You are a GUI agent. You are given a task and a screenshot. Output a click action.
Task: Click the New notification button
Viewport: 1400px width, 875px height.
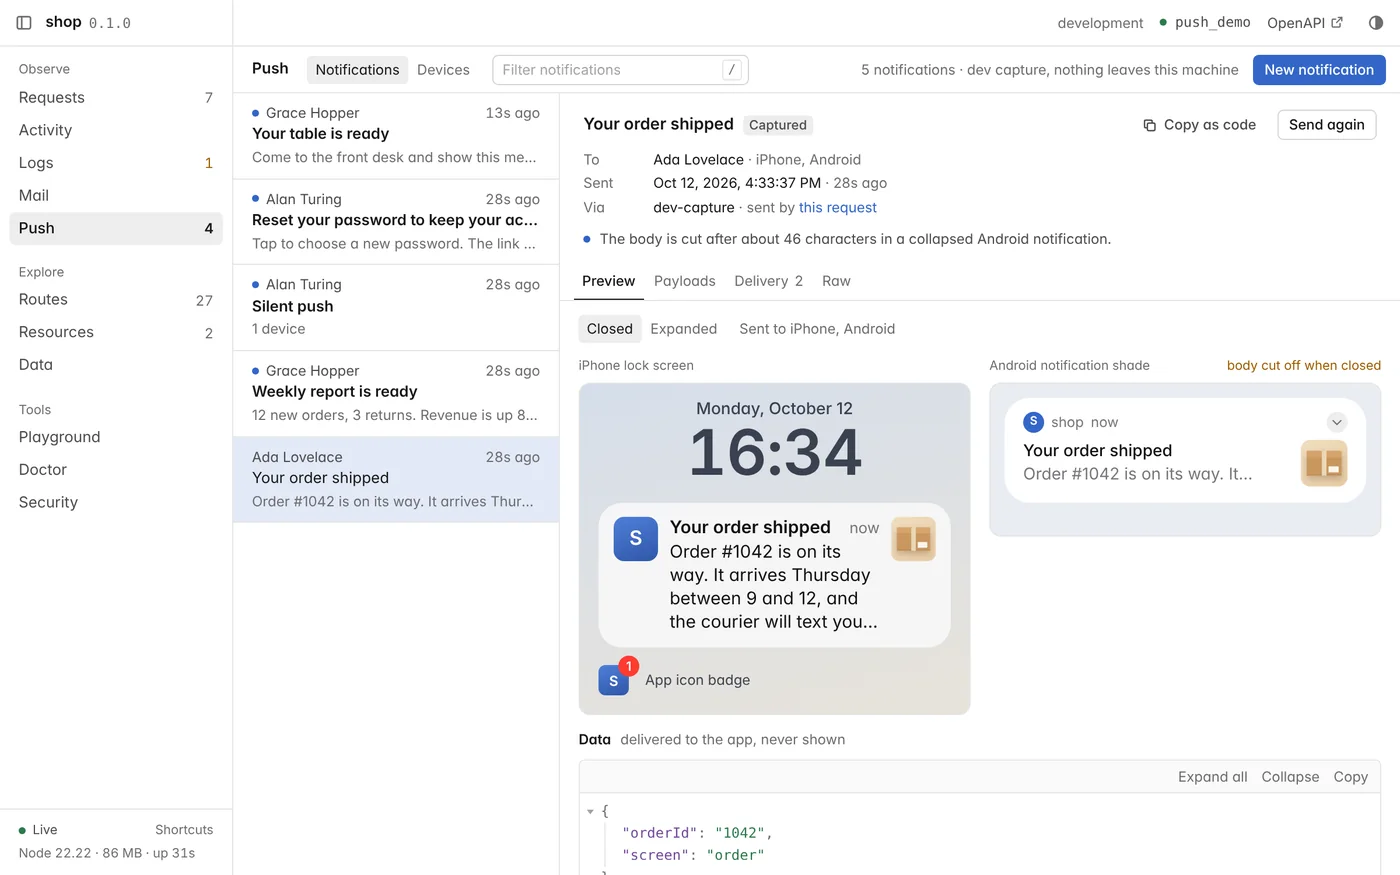click(x=1318, y=70)
